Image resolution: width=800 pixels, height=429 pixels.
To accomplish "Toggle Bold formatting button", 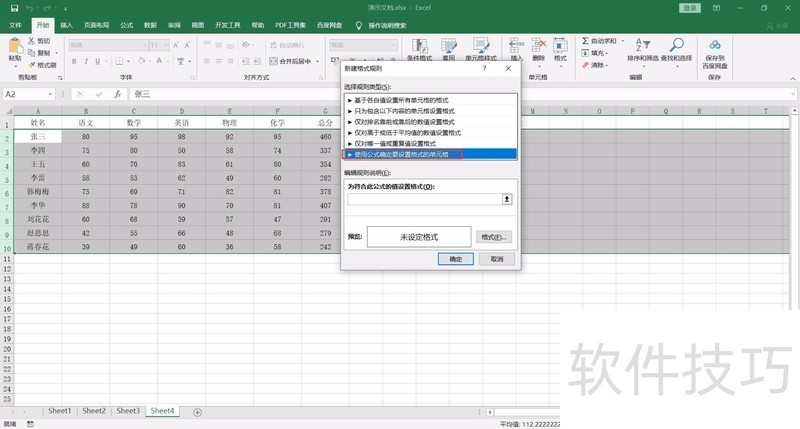I will pyautogui.click(x=74, y=61).
